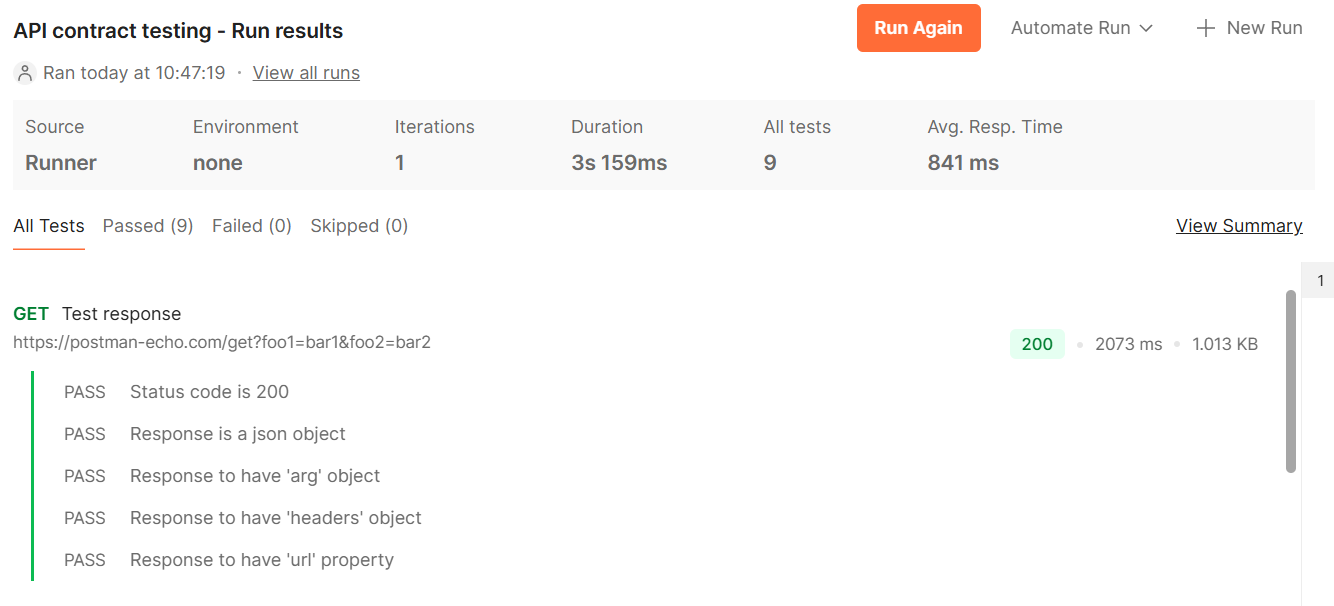Click the postman-echo.com request URL
This screenshot has width=1334, height=606.
coord(222,342)
